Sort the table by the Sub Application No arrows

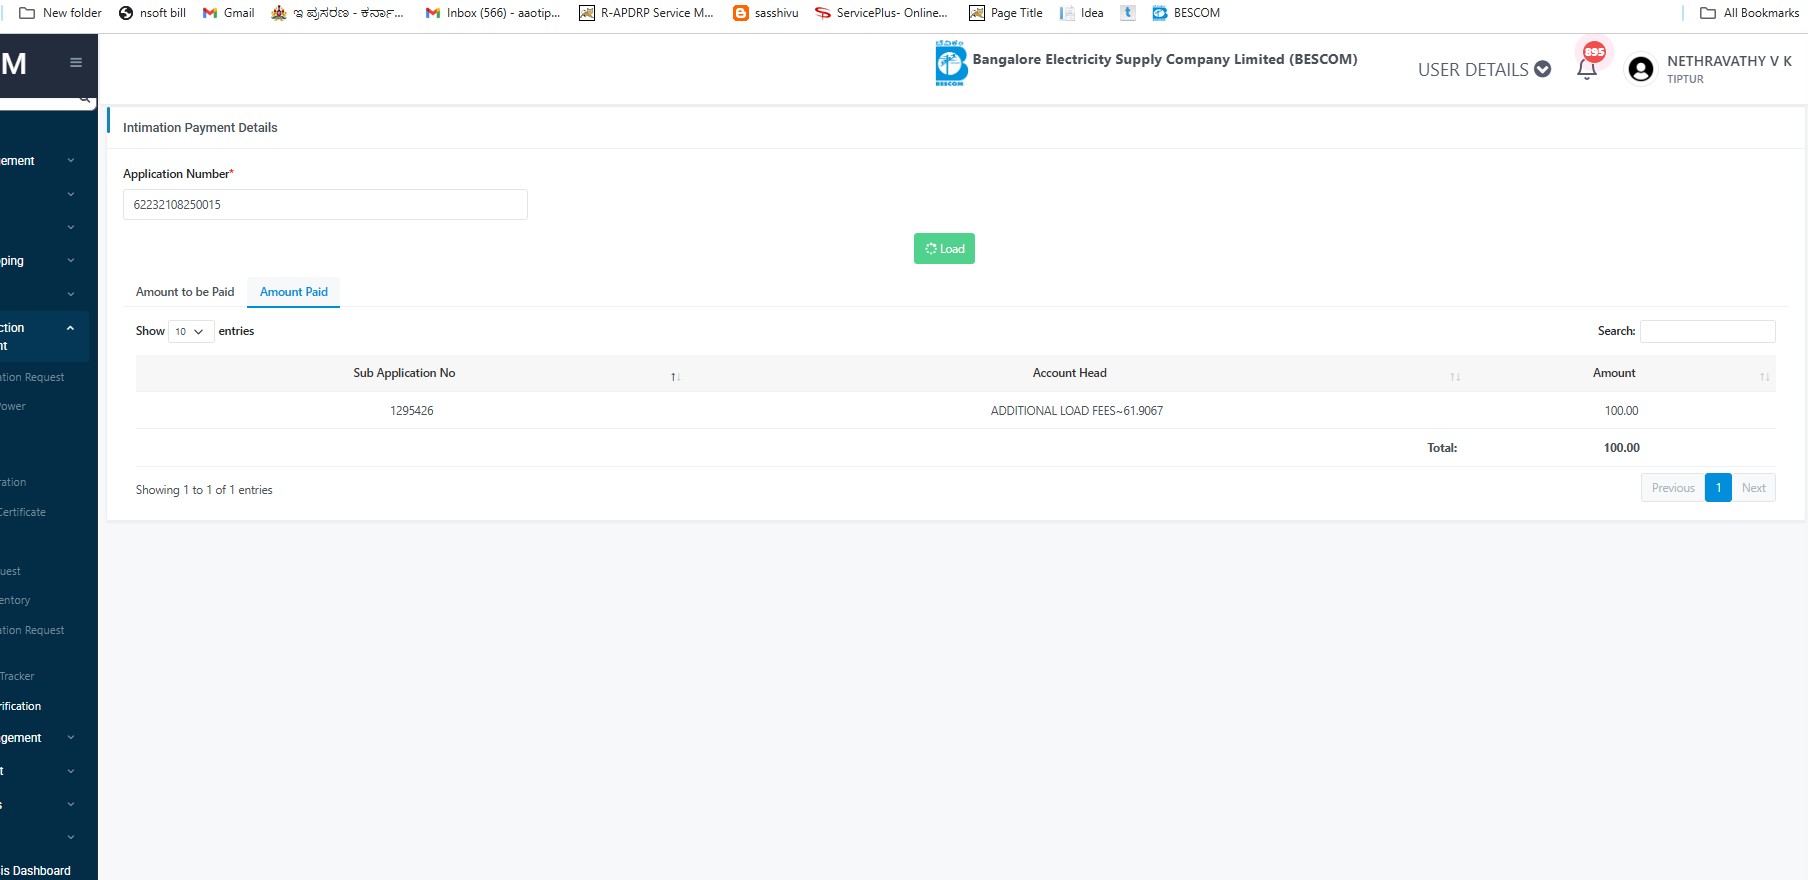pos(675,377)
